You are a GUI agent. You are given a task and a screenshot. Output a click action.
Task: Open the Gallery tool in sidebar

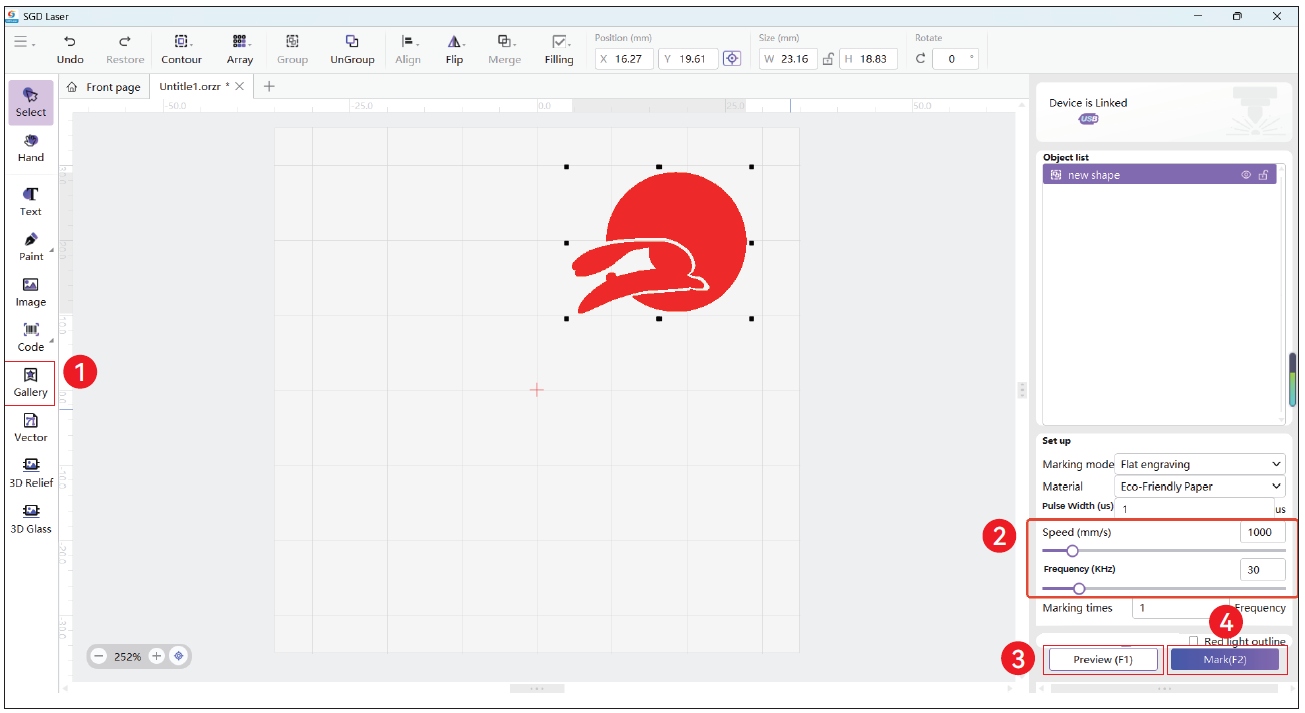[30, 382]
